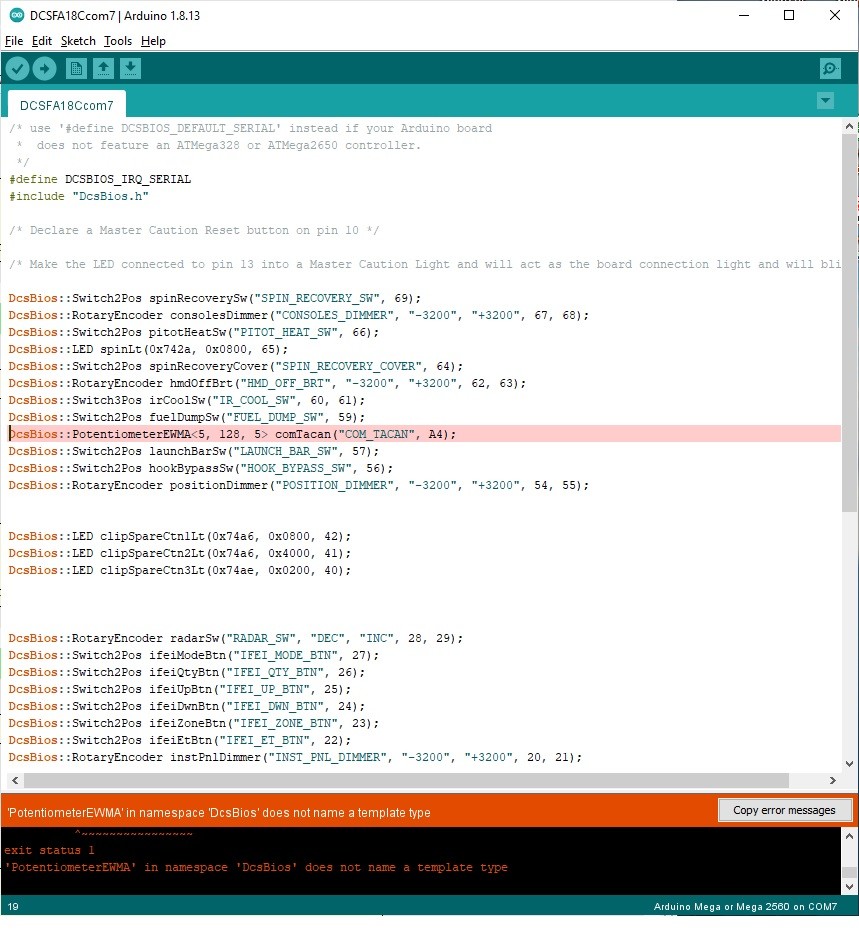
Task: Click the ifeiModeBtn line
Action: (194, 655)
